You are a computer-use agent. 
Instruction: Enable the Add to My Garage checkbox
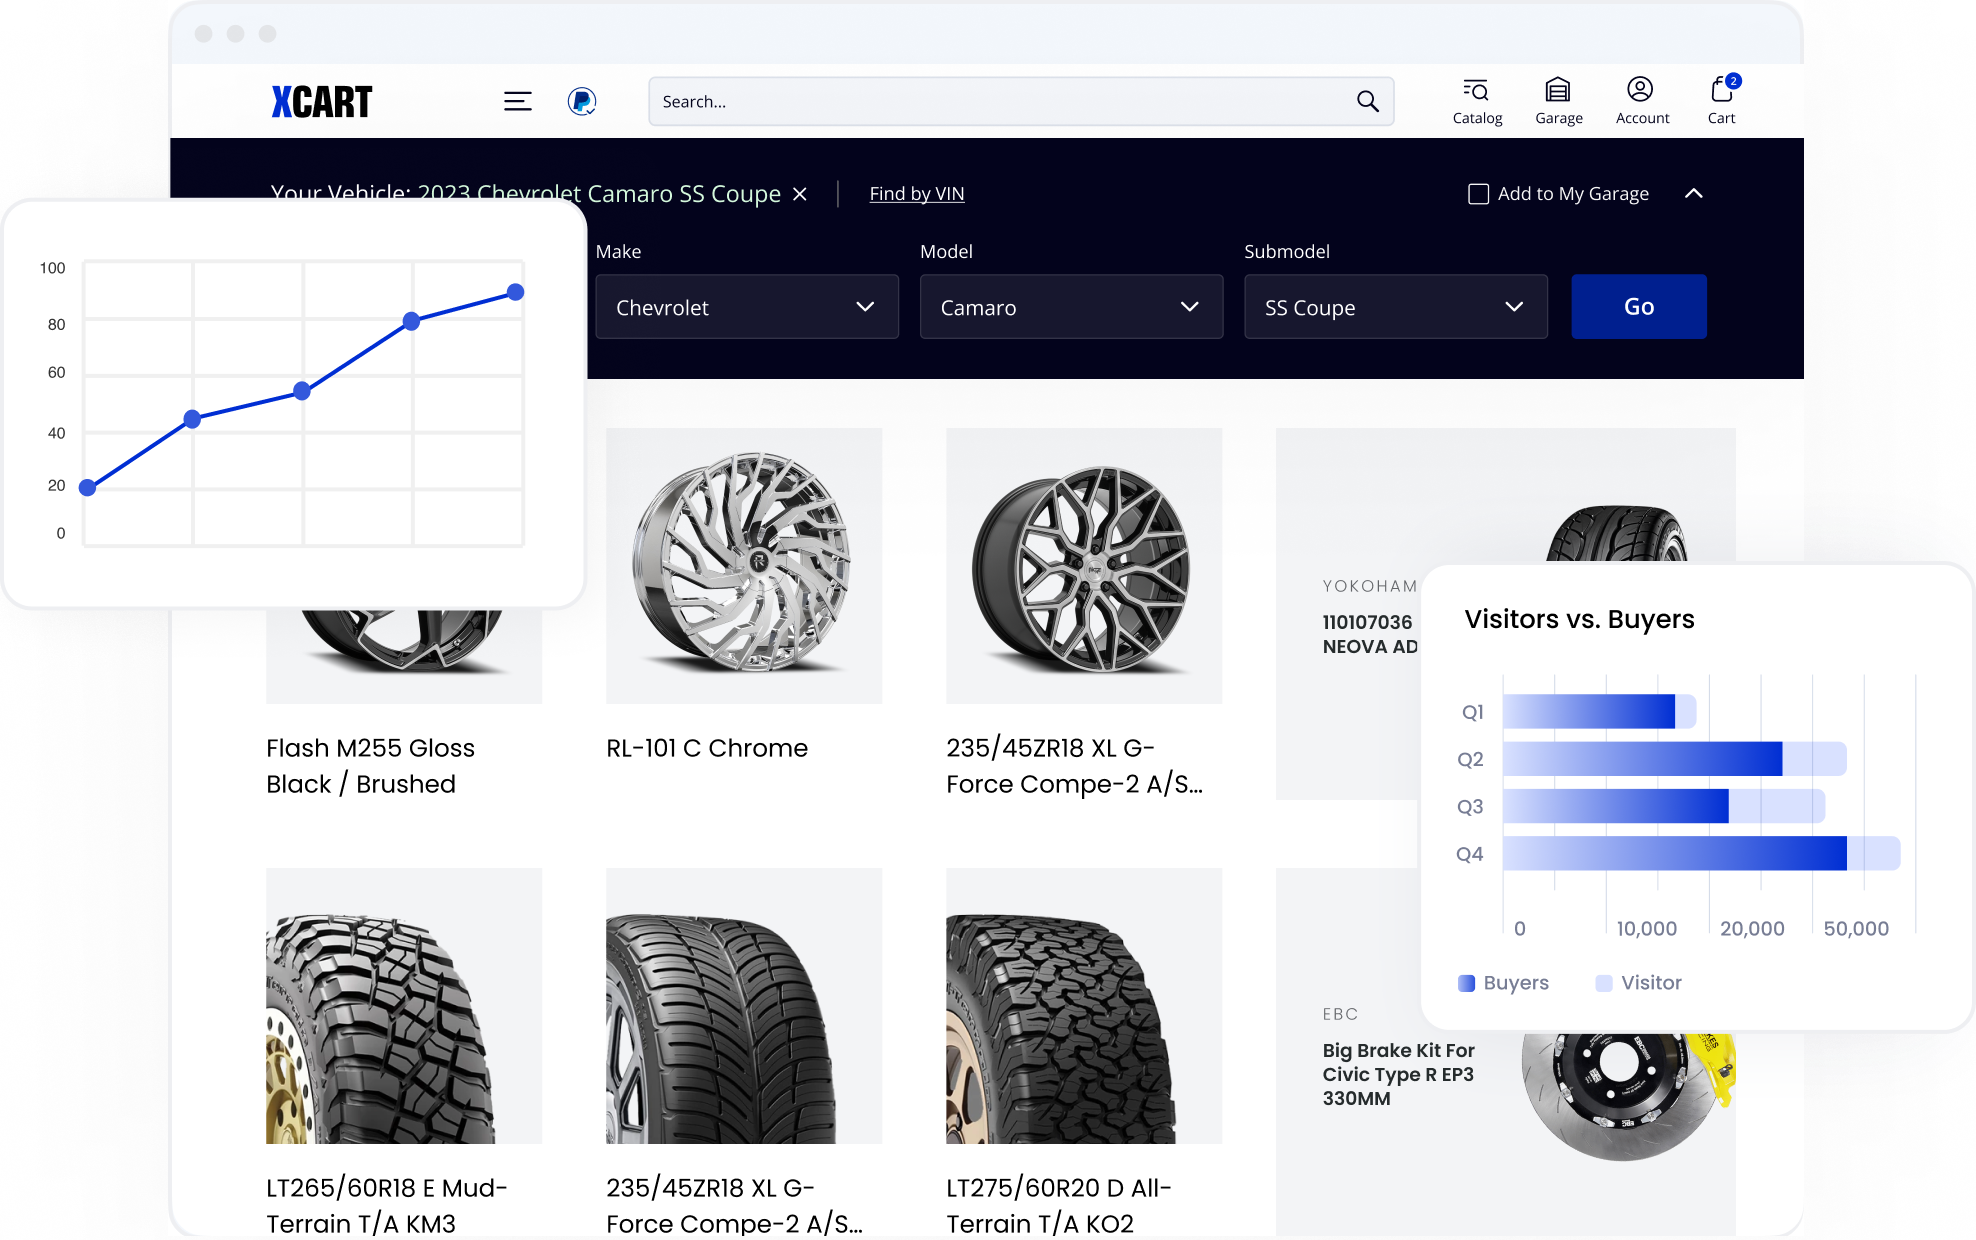[x=1478, y=193]
